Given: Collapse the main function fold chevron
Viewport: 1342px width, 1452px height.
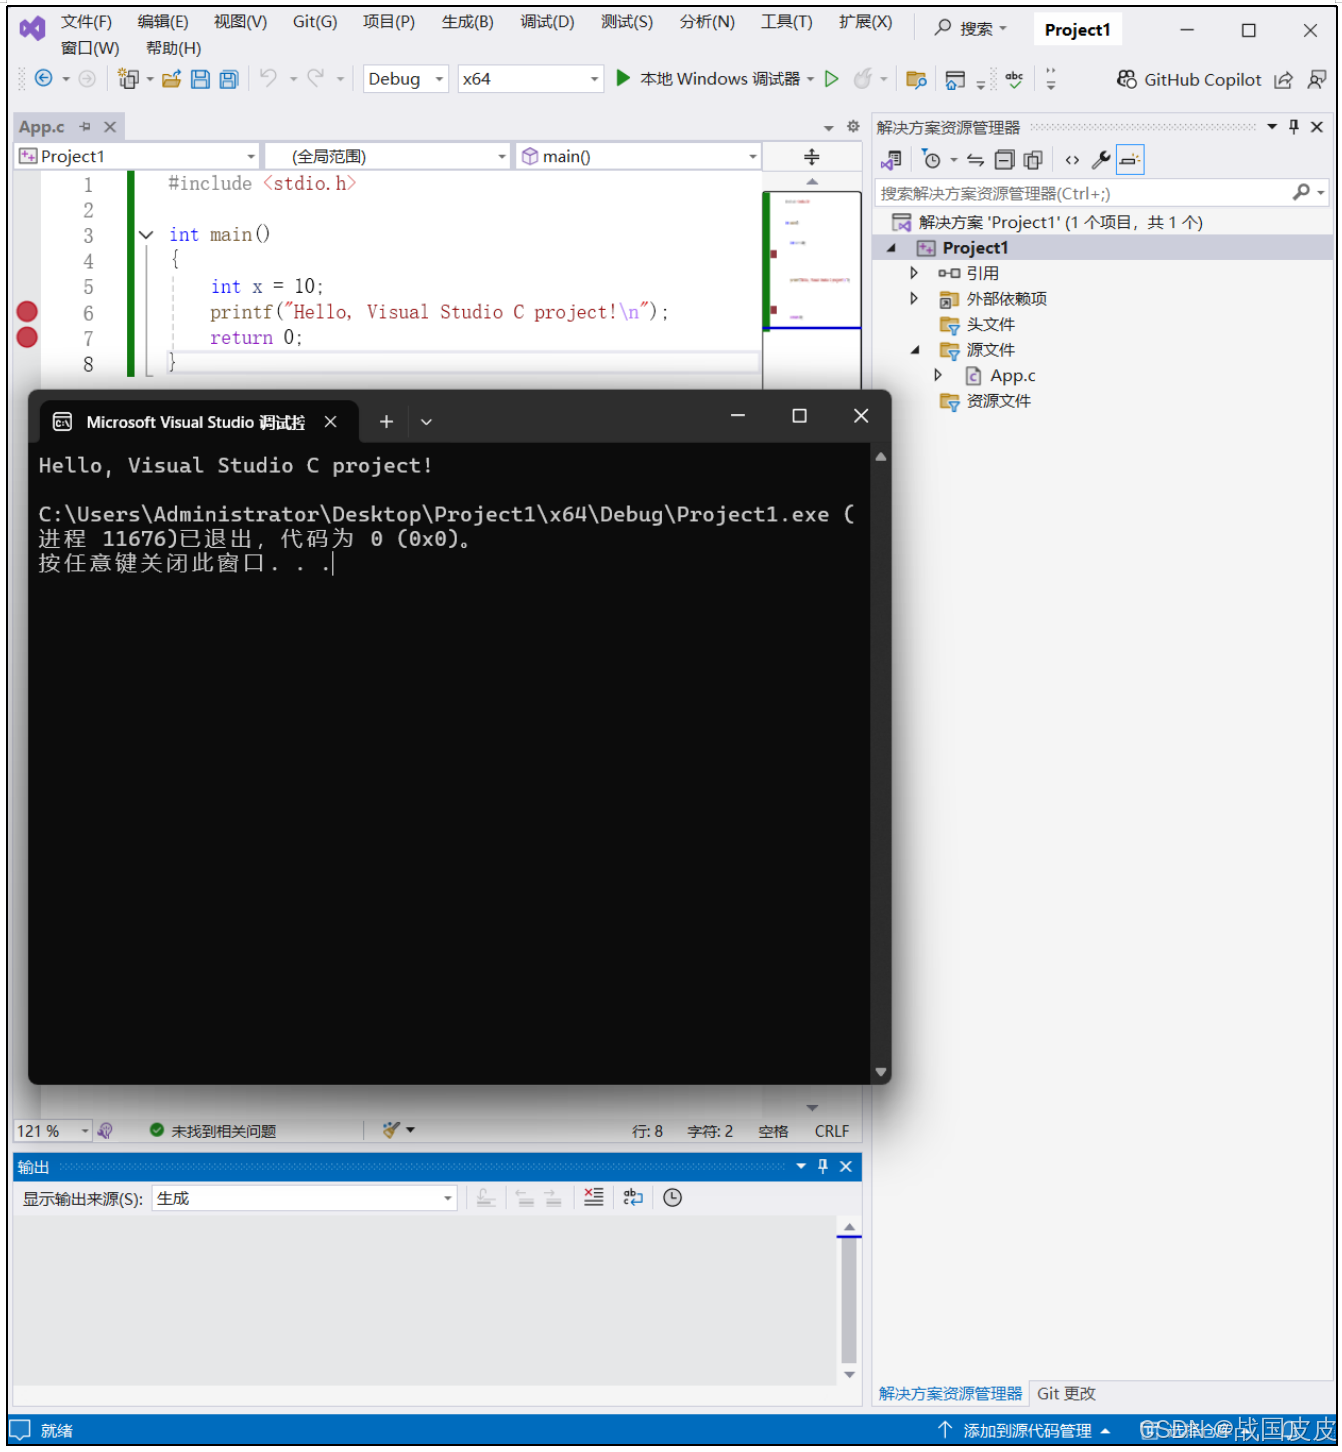Looking at the screenshot, I should click(146, 235).
